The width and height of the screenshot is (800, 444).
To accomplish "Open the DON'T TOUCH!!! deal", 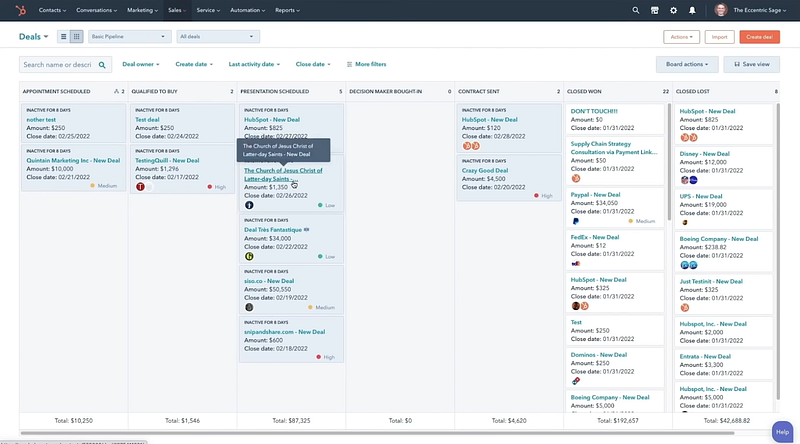I will (x=594, y=111).
